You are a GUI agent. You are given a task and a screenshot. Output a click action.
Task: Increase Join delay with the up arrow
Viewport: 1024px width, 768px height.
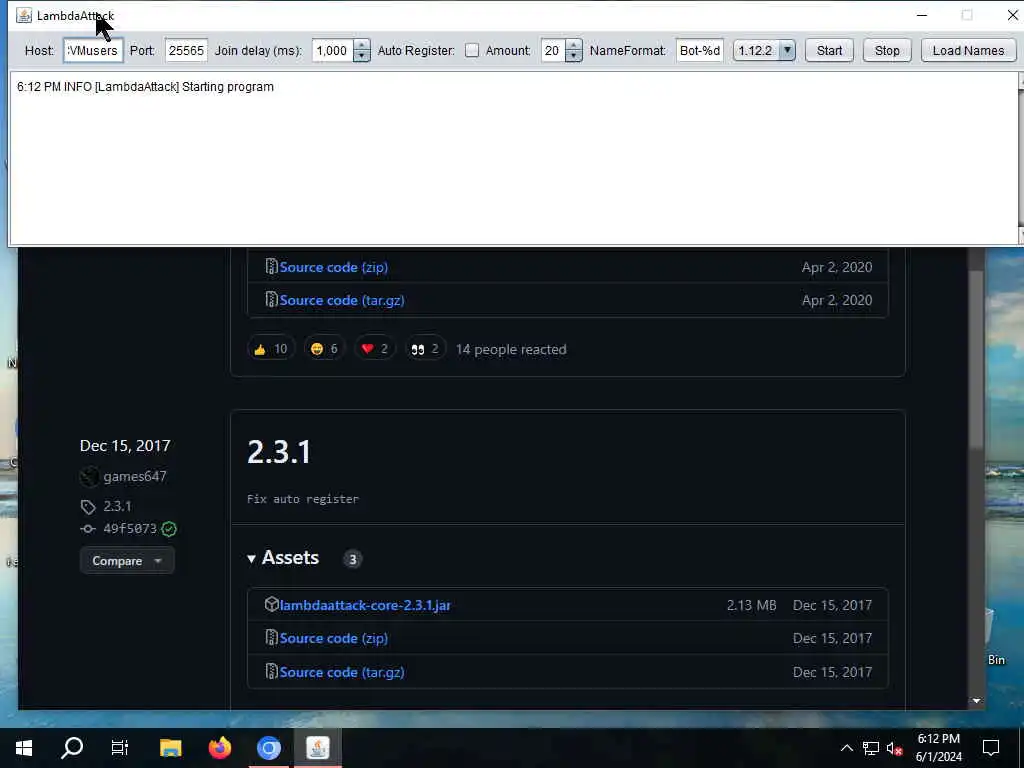(362, 45)
